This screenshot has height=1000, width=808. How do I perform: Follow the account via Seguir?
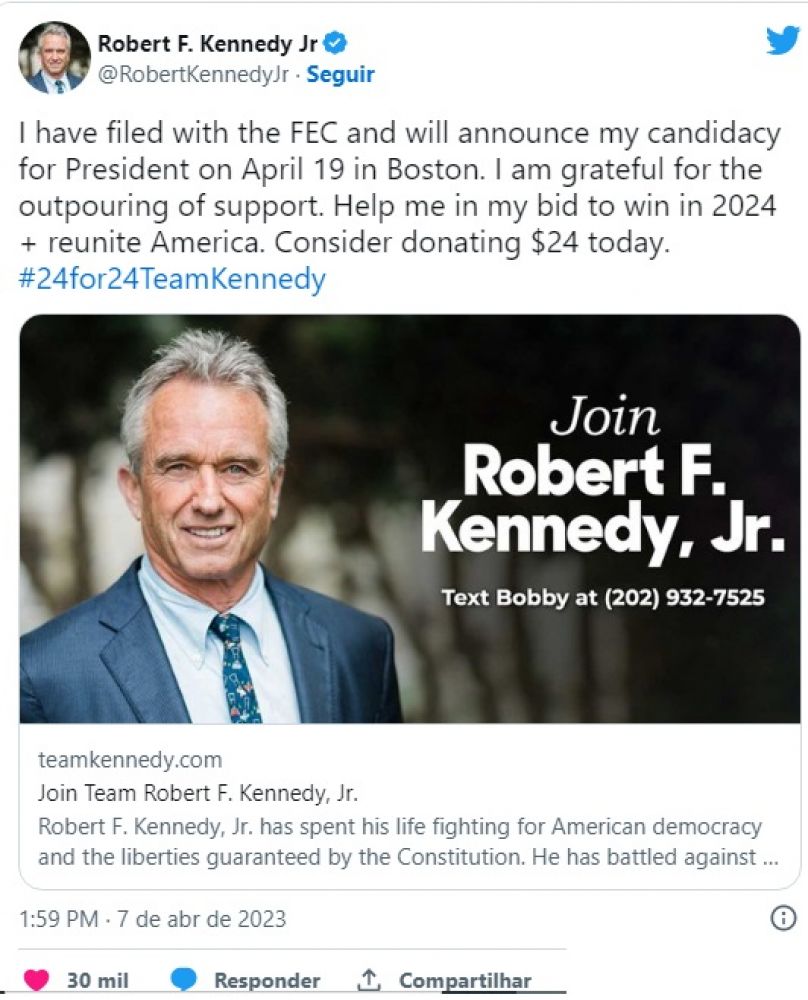[341, 75]
